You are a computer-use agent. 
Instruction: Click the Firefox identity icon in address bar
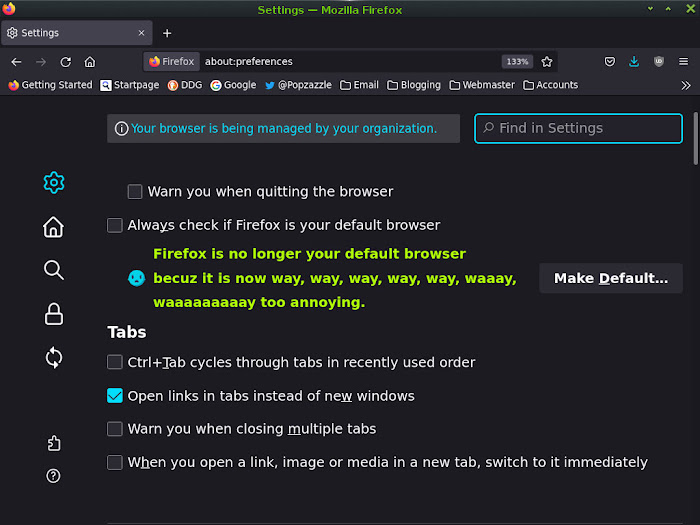tap(171, 62)
